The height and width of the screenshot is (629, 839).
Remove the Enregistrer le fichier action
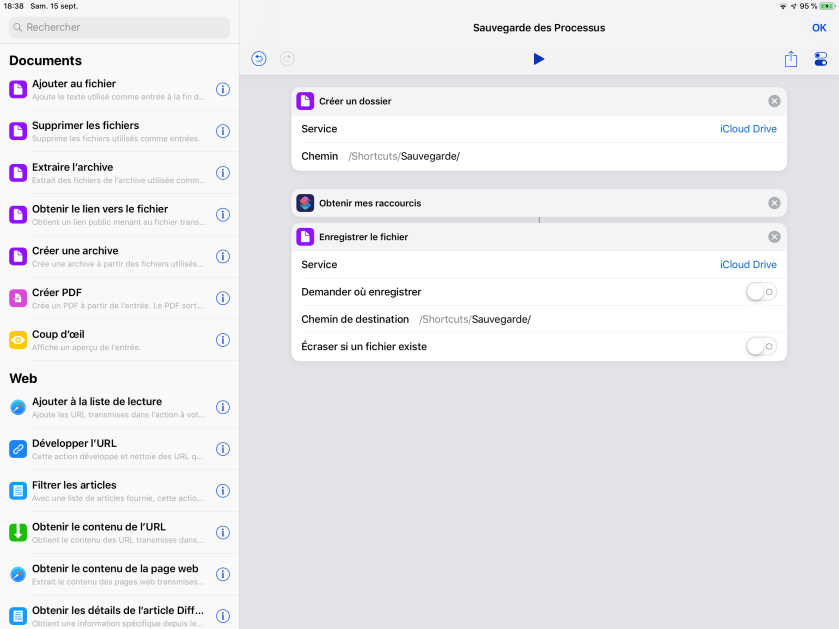774,237
